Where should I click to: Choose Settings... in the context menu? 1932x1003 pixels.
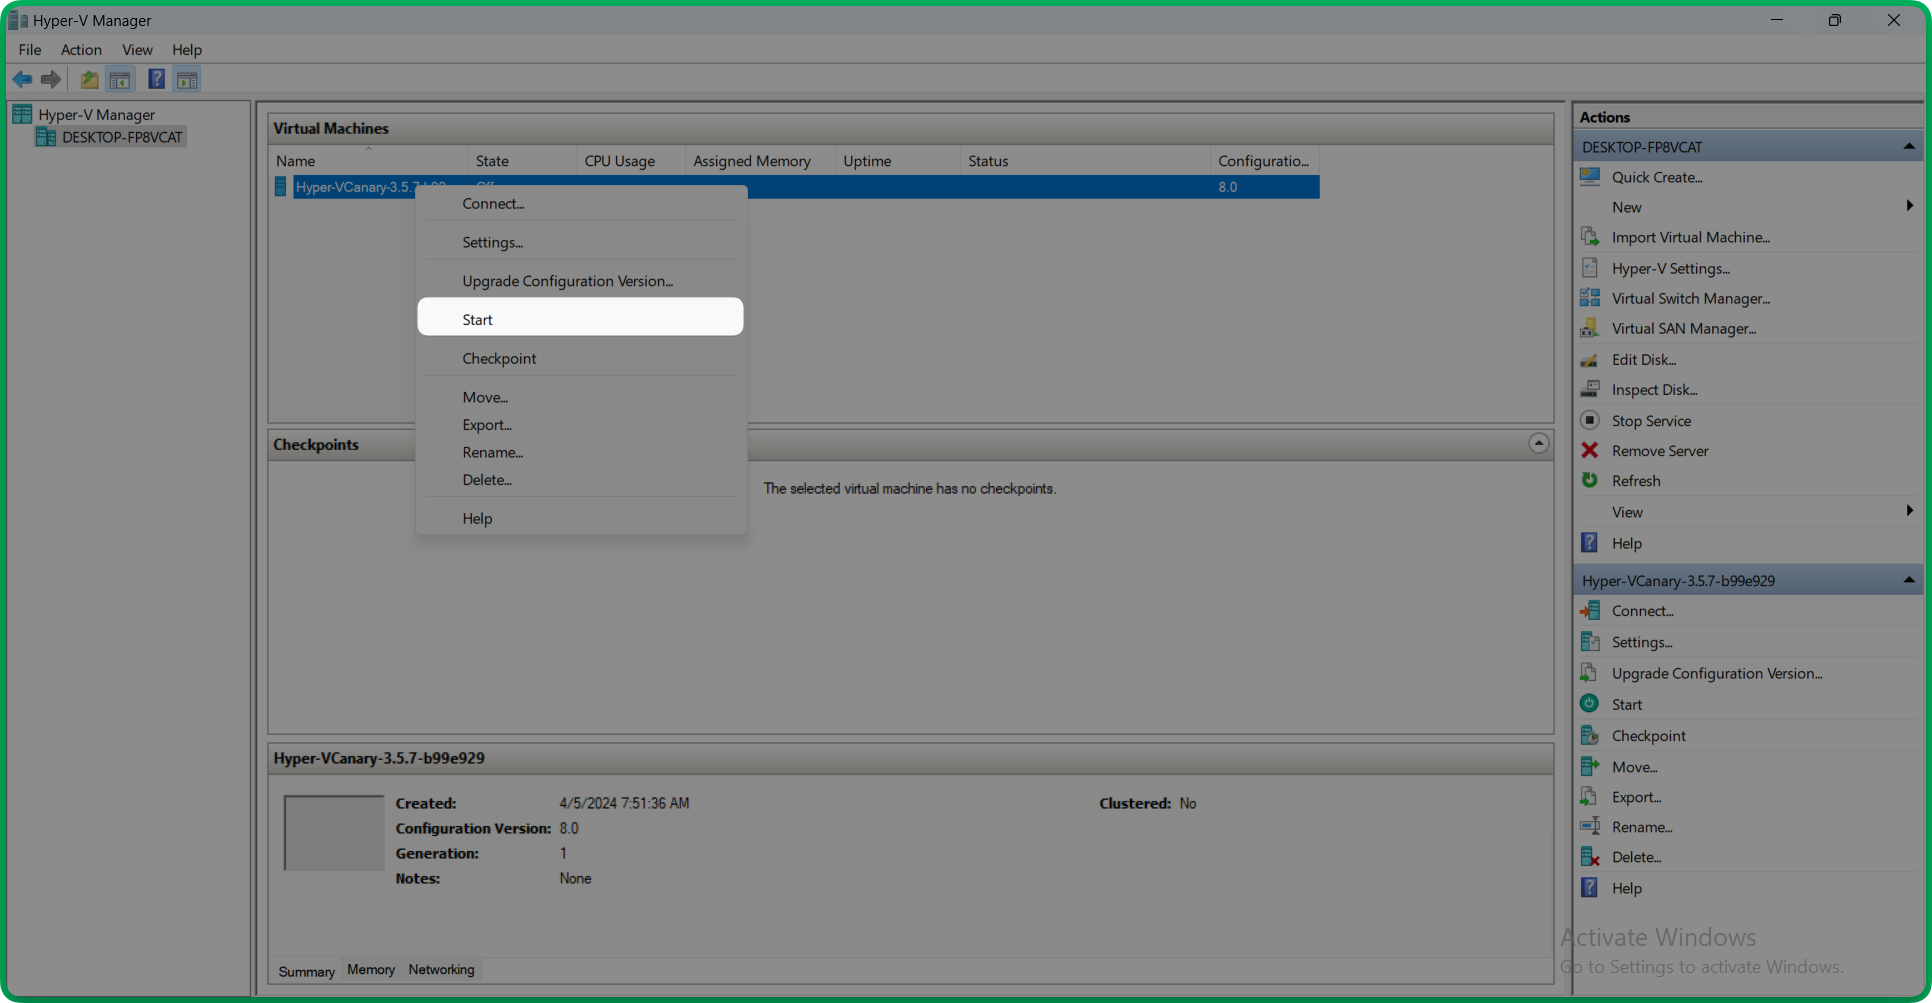click(580, 242)
